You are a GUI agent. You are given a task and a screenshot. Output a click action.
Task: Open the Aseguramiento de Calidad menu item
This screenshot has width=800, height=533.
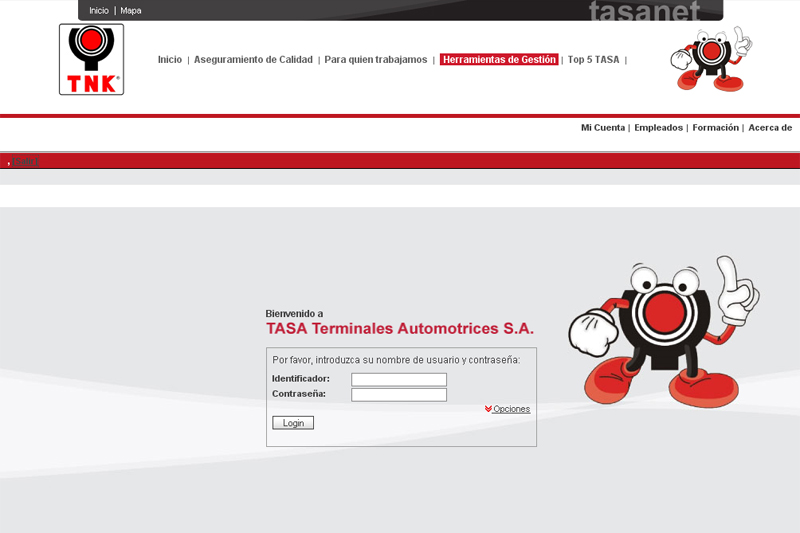253,60
